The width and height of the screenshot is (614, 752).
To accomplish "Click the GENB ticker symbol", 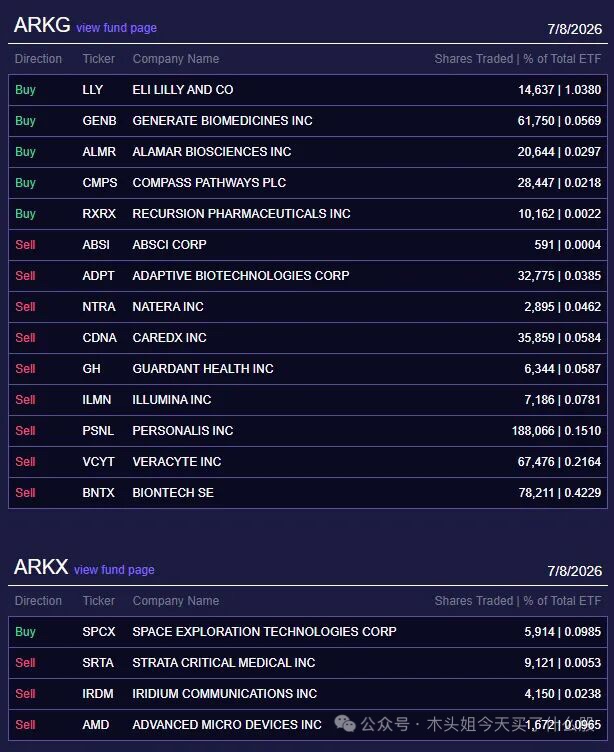I will click(99, 121).
